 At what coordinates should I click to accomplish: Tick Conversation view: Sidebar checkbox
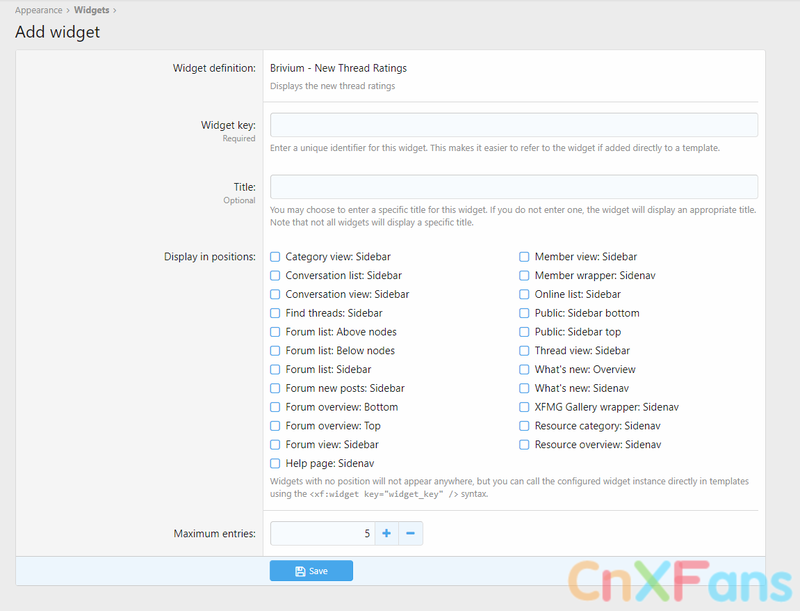[275, 294]
